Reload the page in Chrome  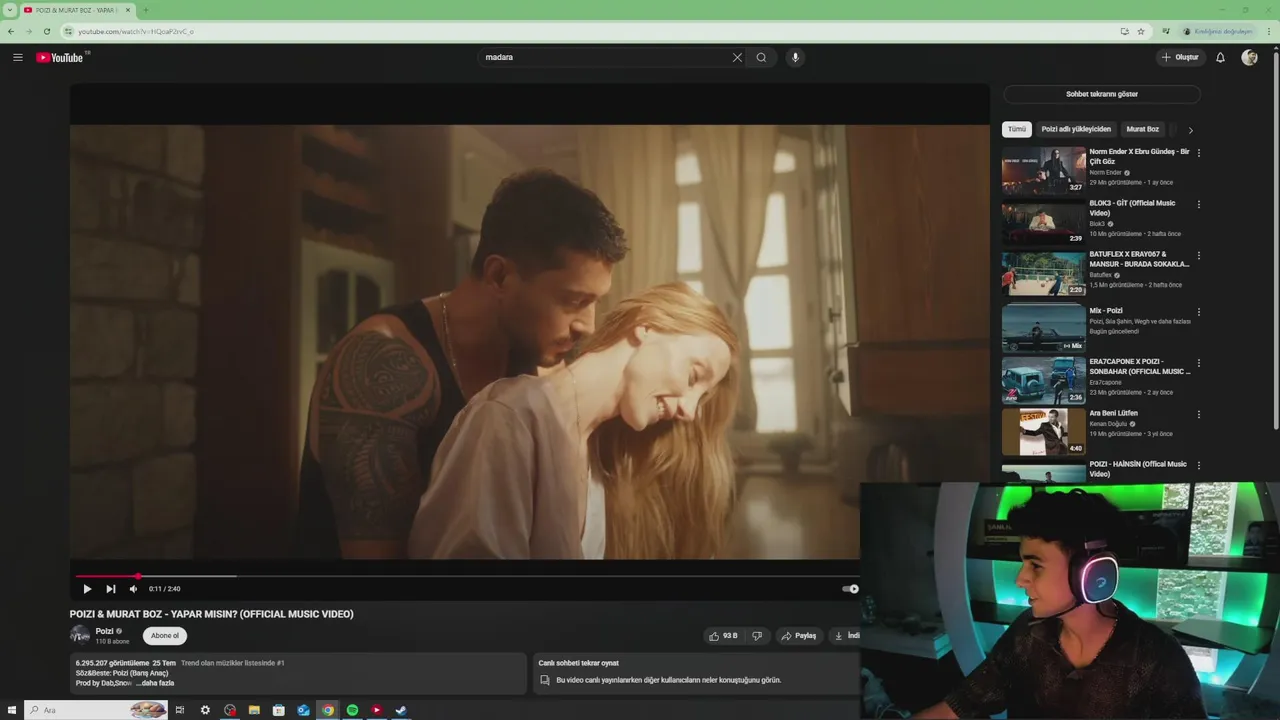pyautogui.click(x=46, y=31)
